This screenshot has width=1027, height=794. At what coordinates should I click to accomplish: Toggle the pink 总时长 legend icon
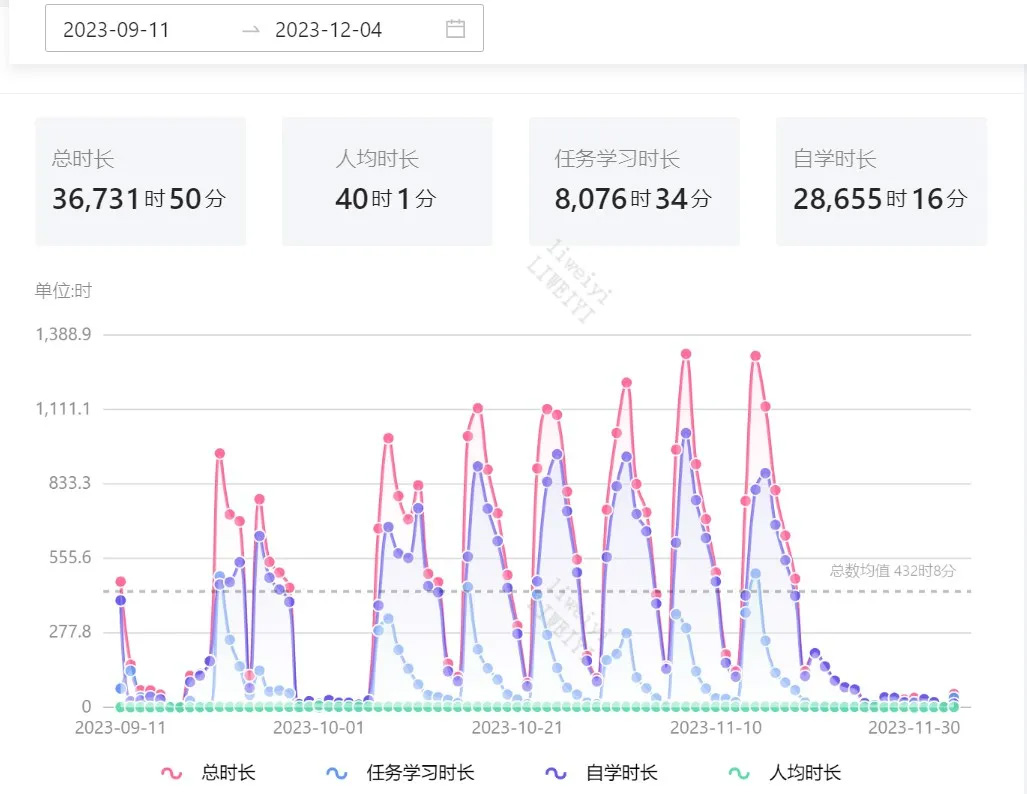coord(172,773)
